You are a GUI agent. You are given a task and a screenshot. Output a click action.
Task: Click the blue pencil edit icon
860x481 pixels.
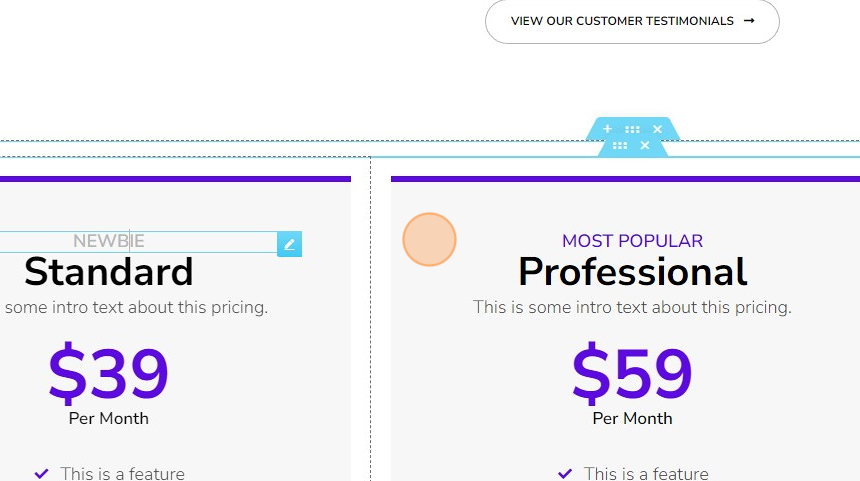point(290,244)
